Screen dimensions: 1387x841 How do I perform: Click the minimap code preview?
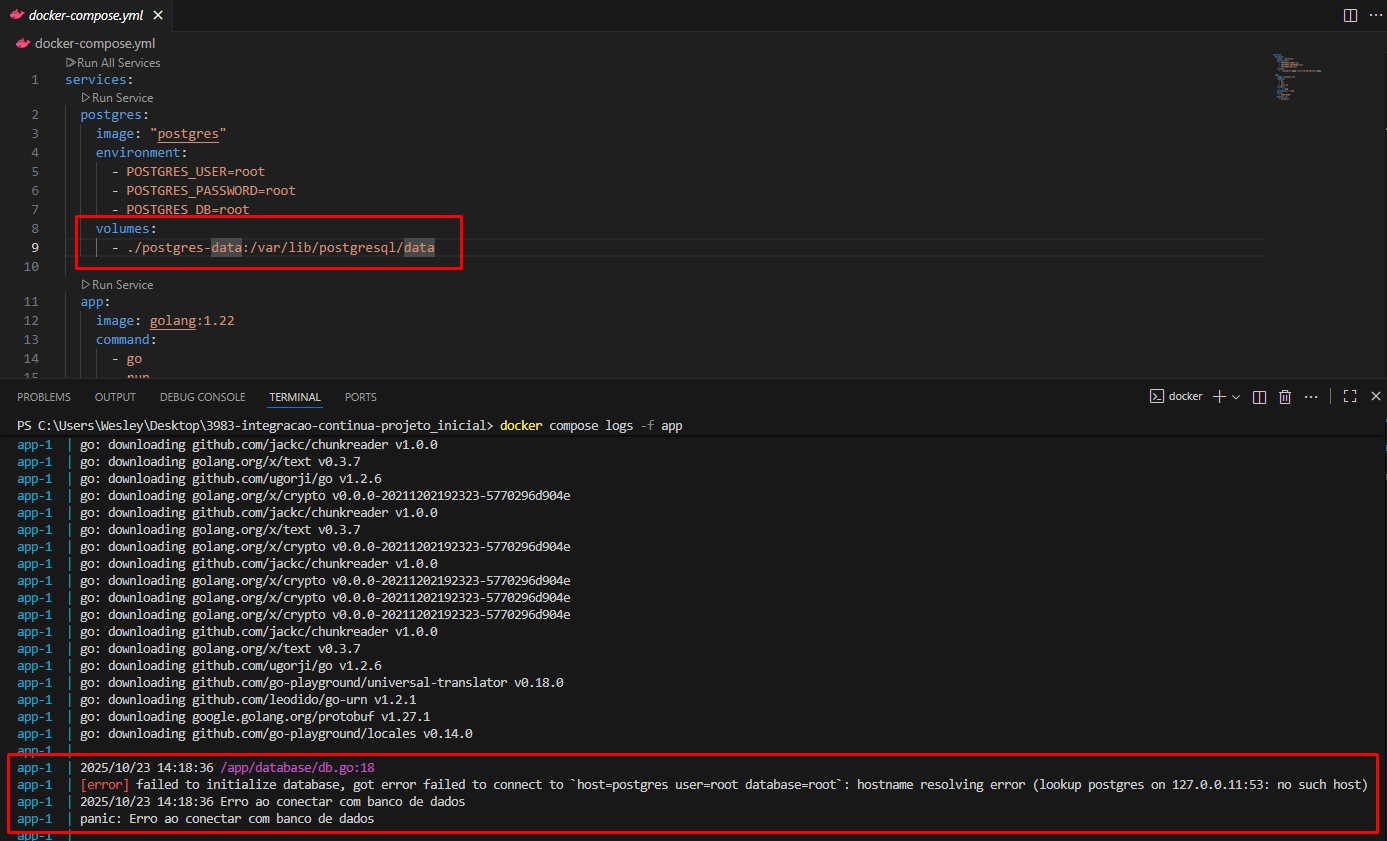(x=1297, y=78)
